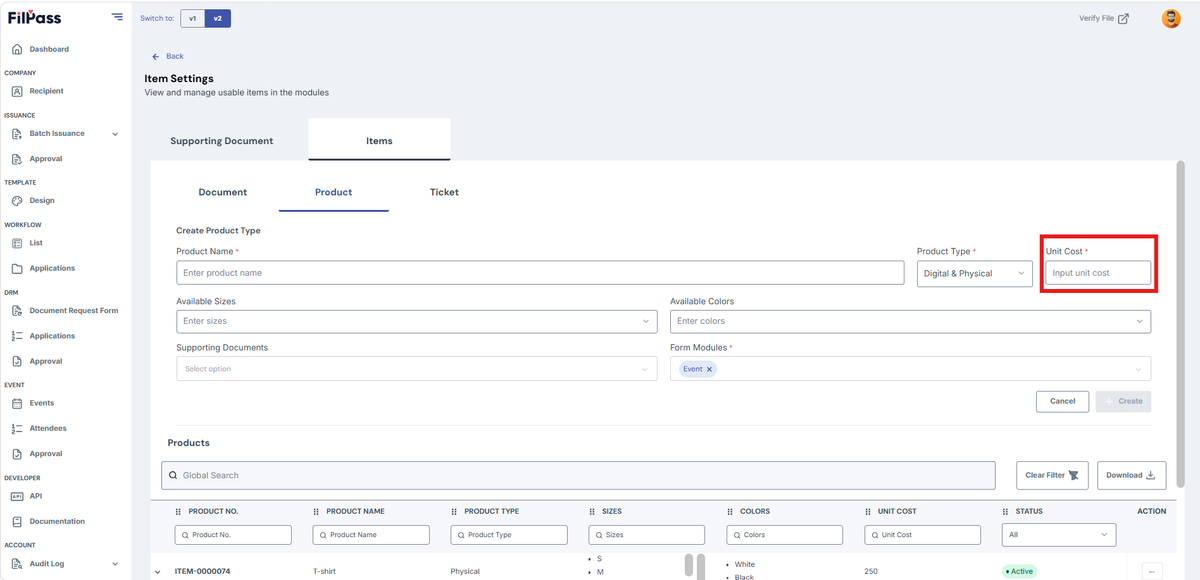Click the Clear Filter button
1200x580 pixels.
pos(1052,475)
